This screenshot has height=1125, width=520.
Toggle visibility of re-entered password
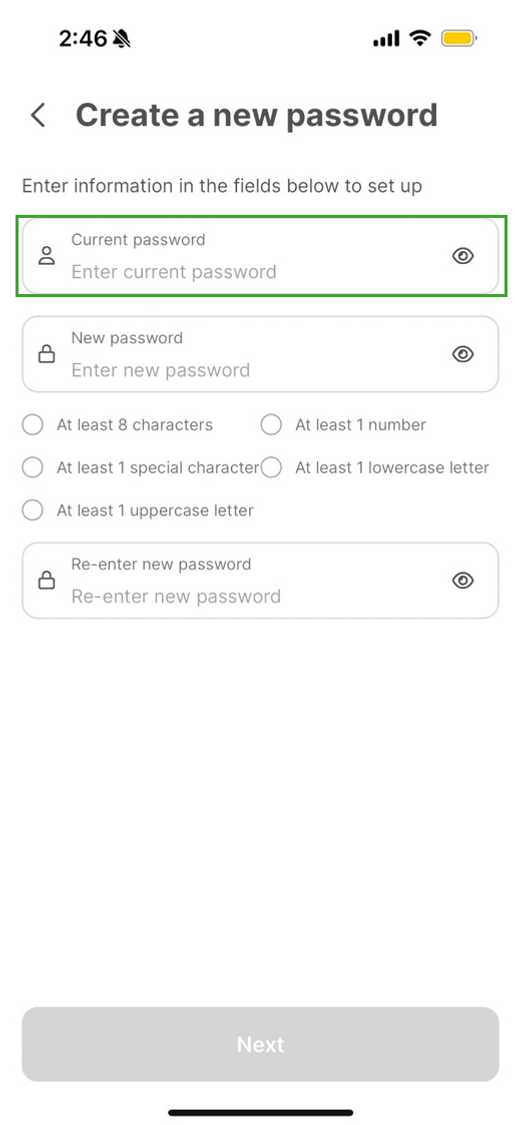tap(463, 580)
